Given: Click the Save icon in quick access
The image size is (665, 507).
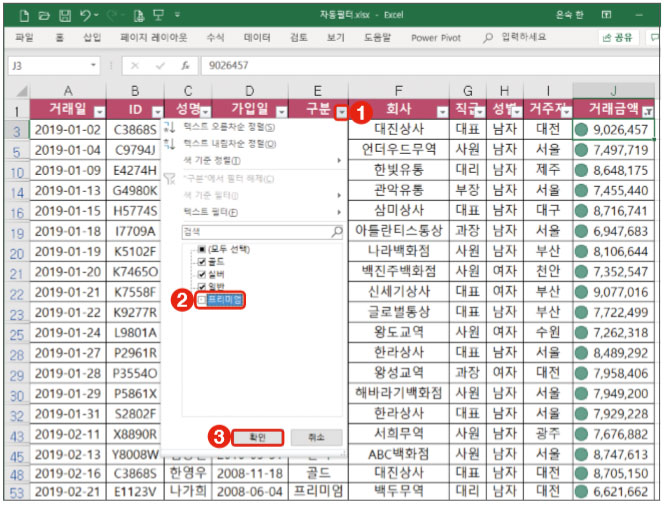Looking at the screenshot, I should click(65, 16).
